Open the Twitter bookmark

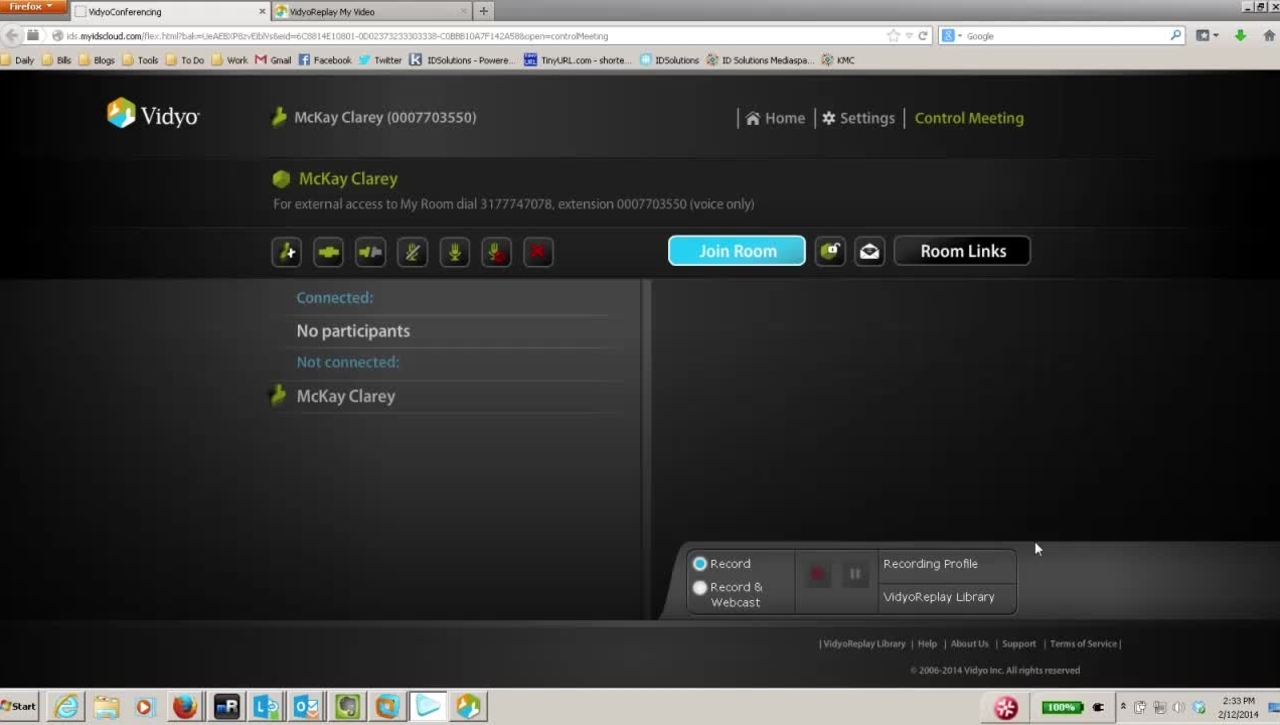pos(380,60)
